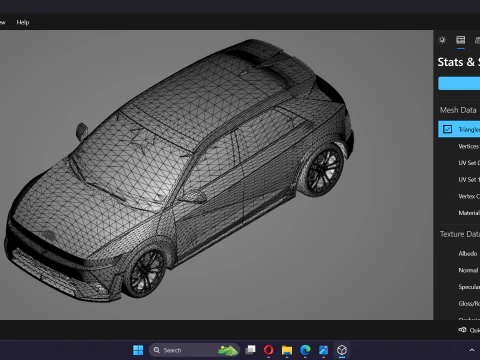Open Microsoft Edge from the taskbar
This screenshot has height=360, width=480.
[x=305, y=350]
